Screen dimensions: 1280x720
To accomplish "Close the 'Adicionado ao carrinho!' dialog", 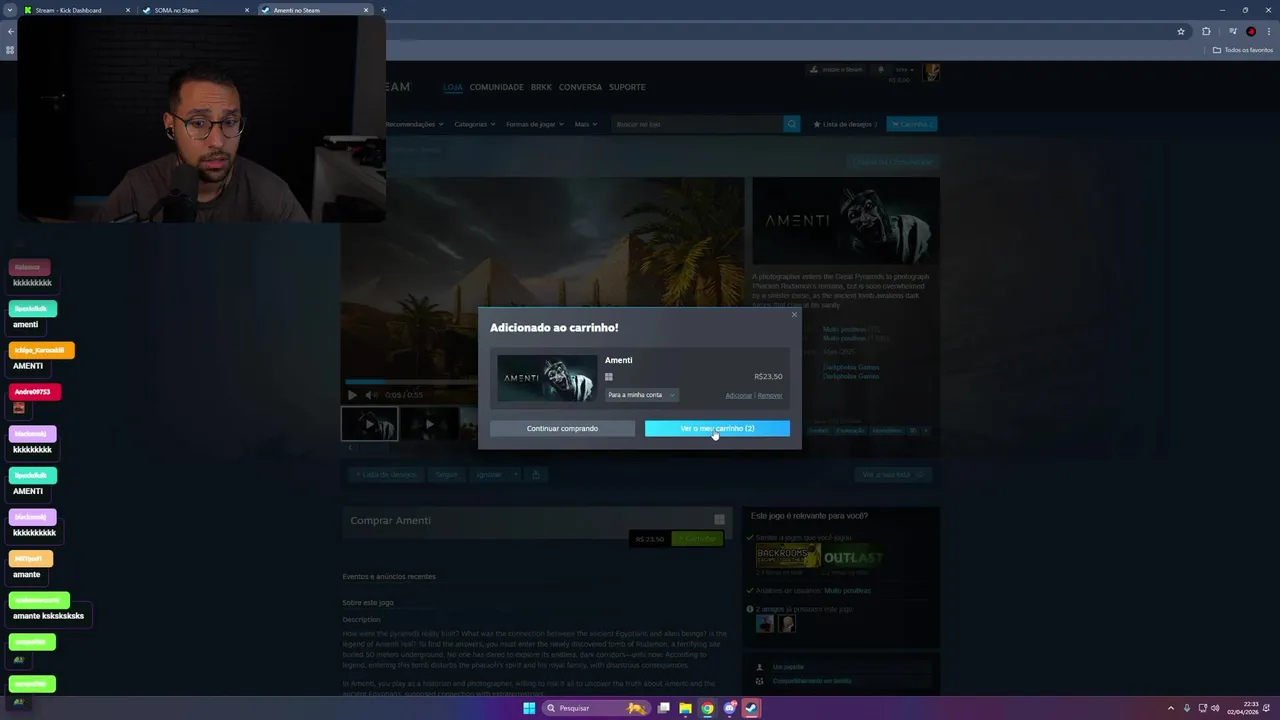I will tap(795, 315).
